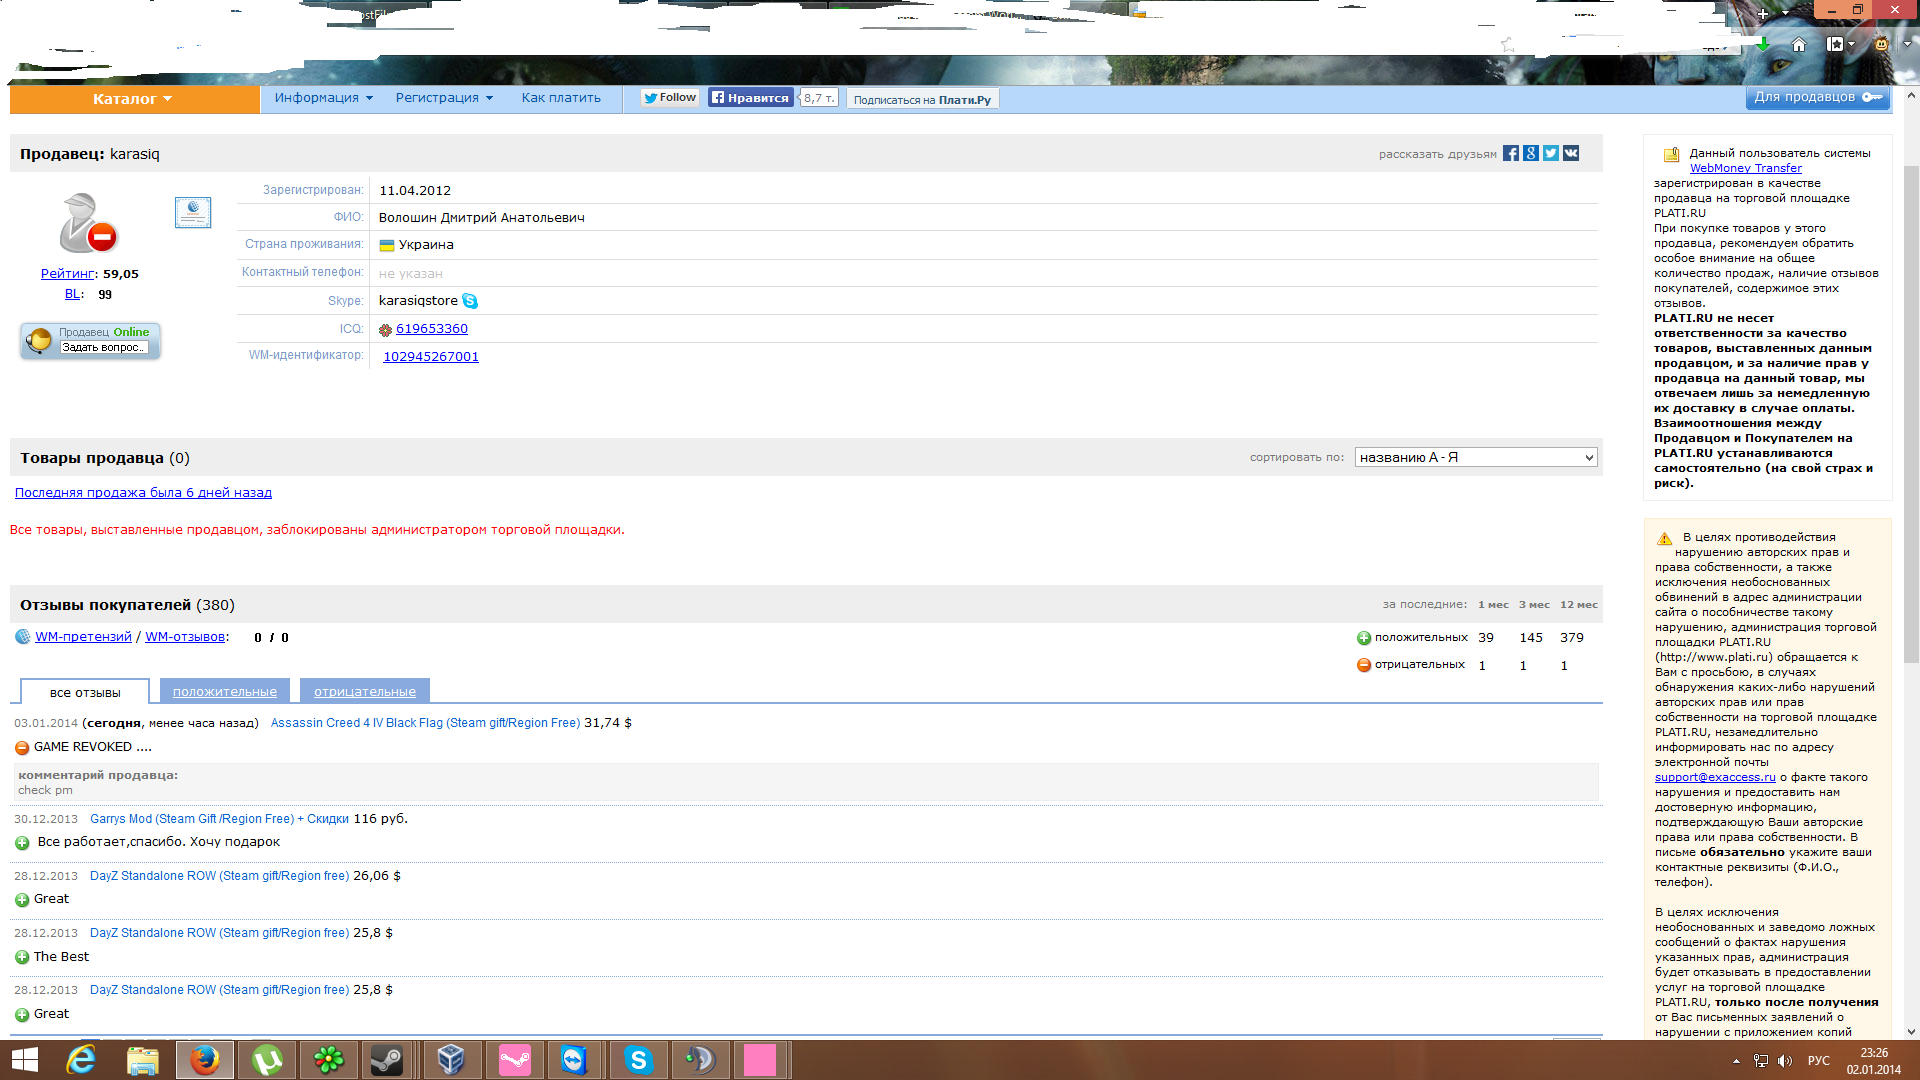Open Skype from the taskbar
Viewport: 1920px width, 1080px height.
(638, 1060)
